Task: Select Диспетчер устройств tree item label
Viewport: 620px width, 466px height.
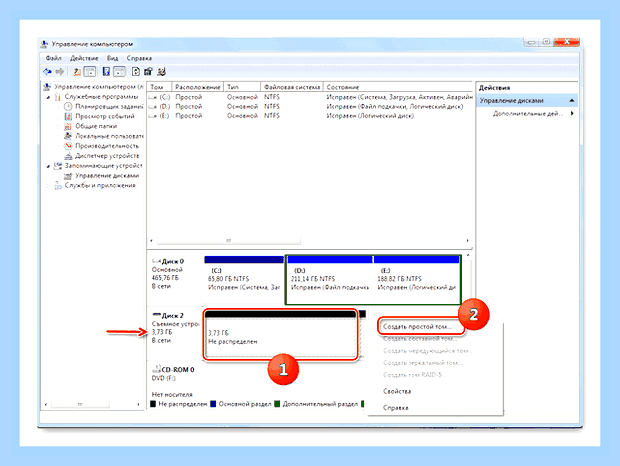Action: tap(107, 156)
